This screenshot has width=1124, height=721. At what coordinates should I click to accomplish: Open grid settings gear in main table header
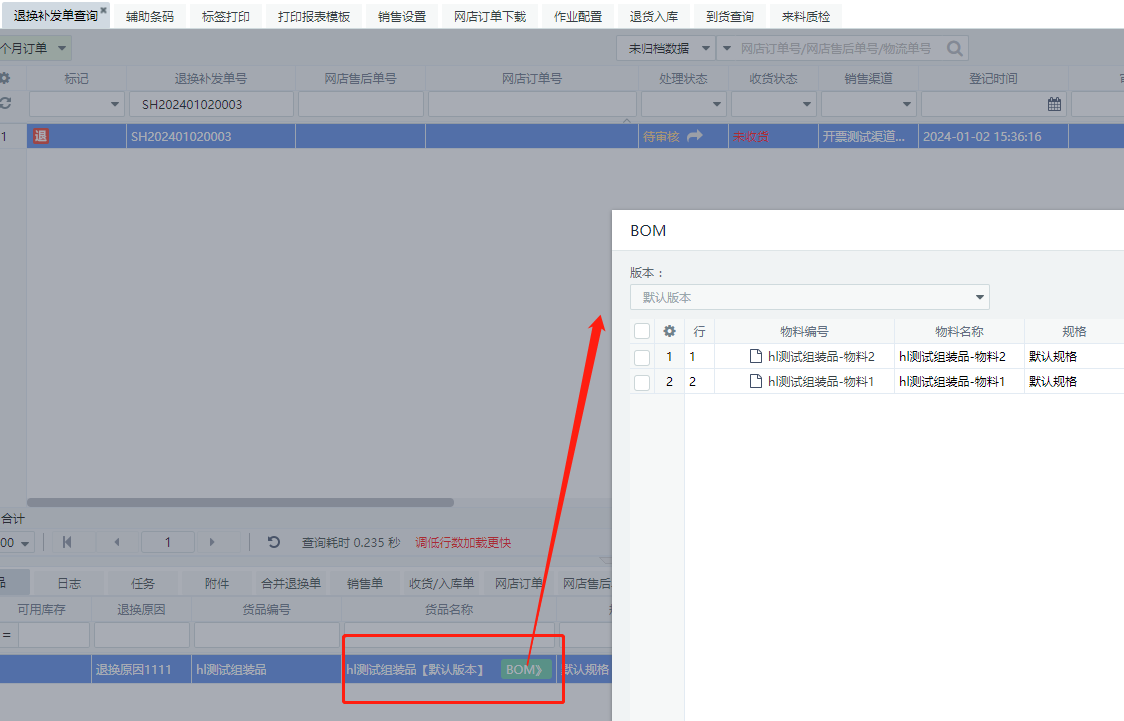(x=5, y=78)
